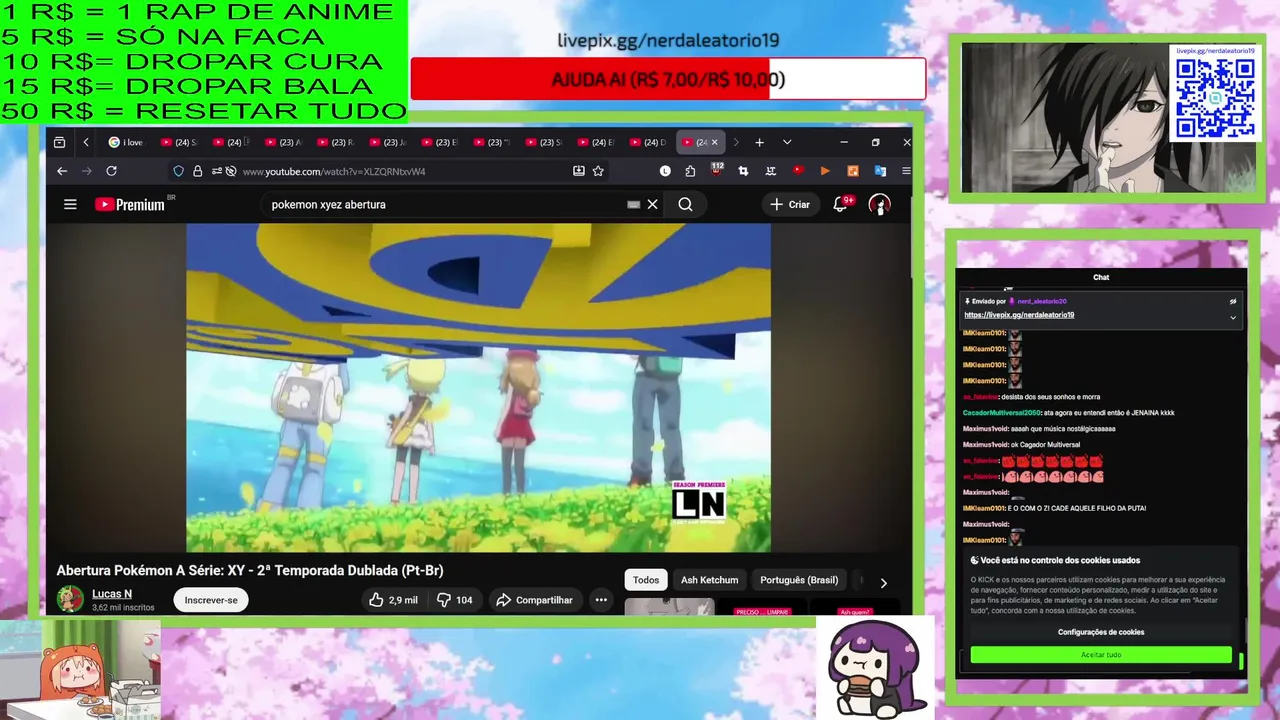This screenshot has width=1280, height=720.
Task: Go back in browser history
Action: point(62,171)
